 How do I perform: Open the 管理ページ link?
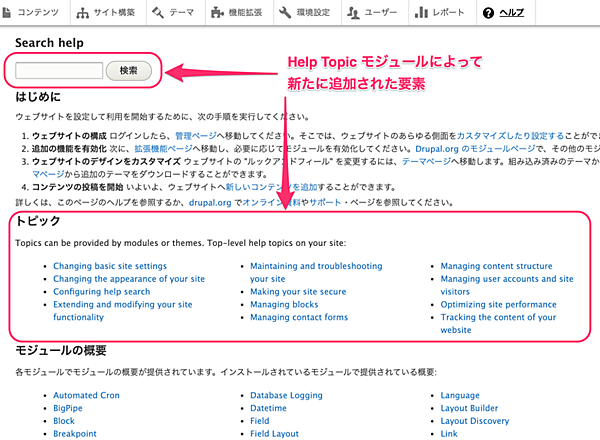[196, 136]
